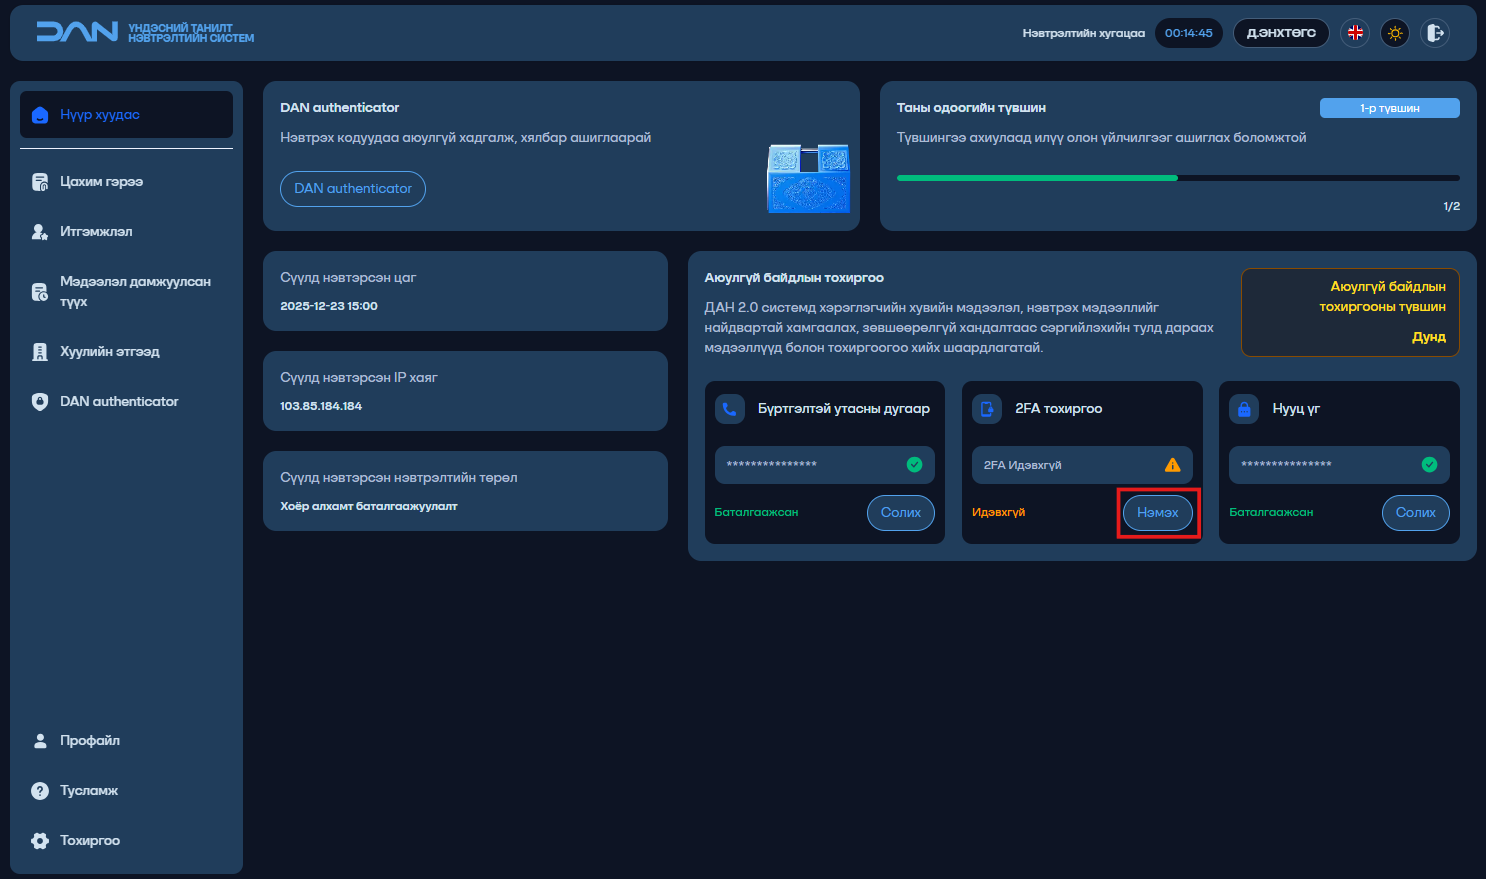Image resolution: width=1486 pixels, height=879 pixels.
Task: Click Нэмэх to add 2FA
Action: click(x=1158, y=513)
